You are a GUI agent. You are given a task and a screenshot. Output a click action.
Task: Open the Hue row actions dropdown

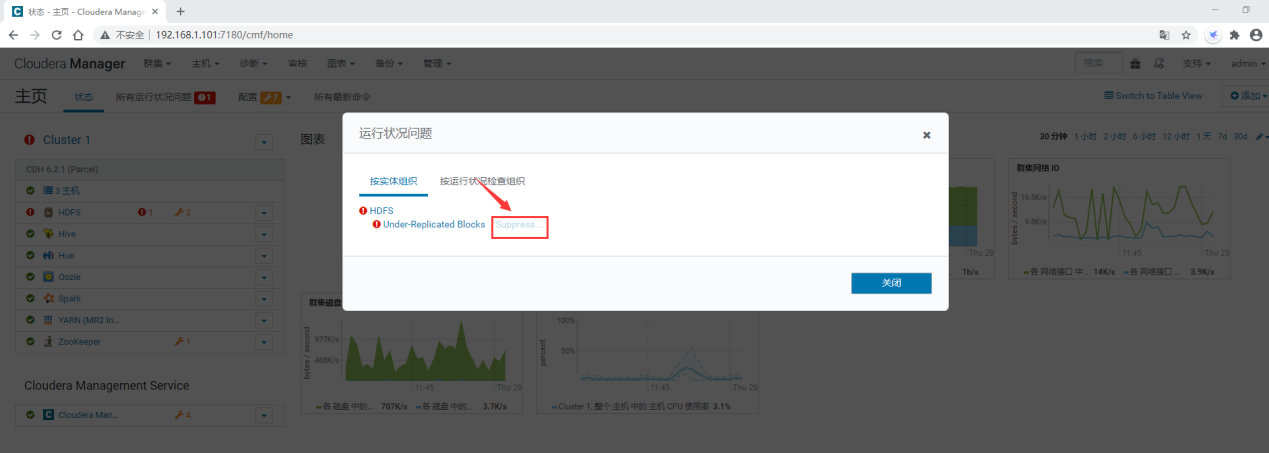264,255
